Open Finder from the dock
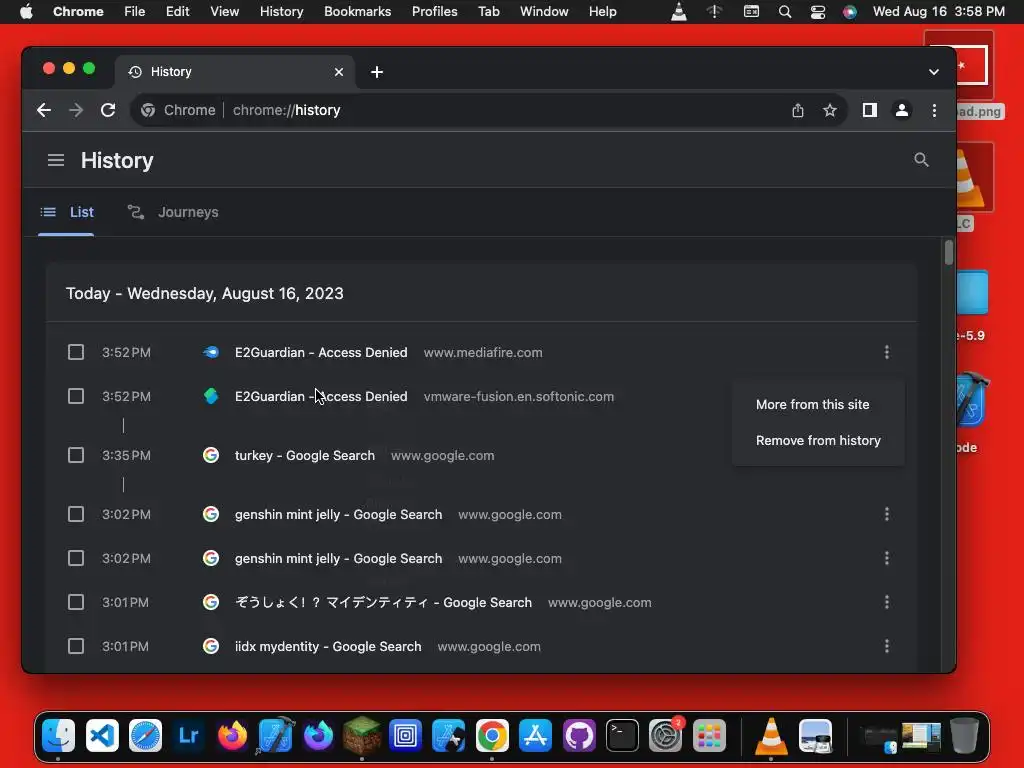Screen dimensions: 1024x768 [x=58, y=736]
